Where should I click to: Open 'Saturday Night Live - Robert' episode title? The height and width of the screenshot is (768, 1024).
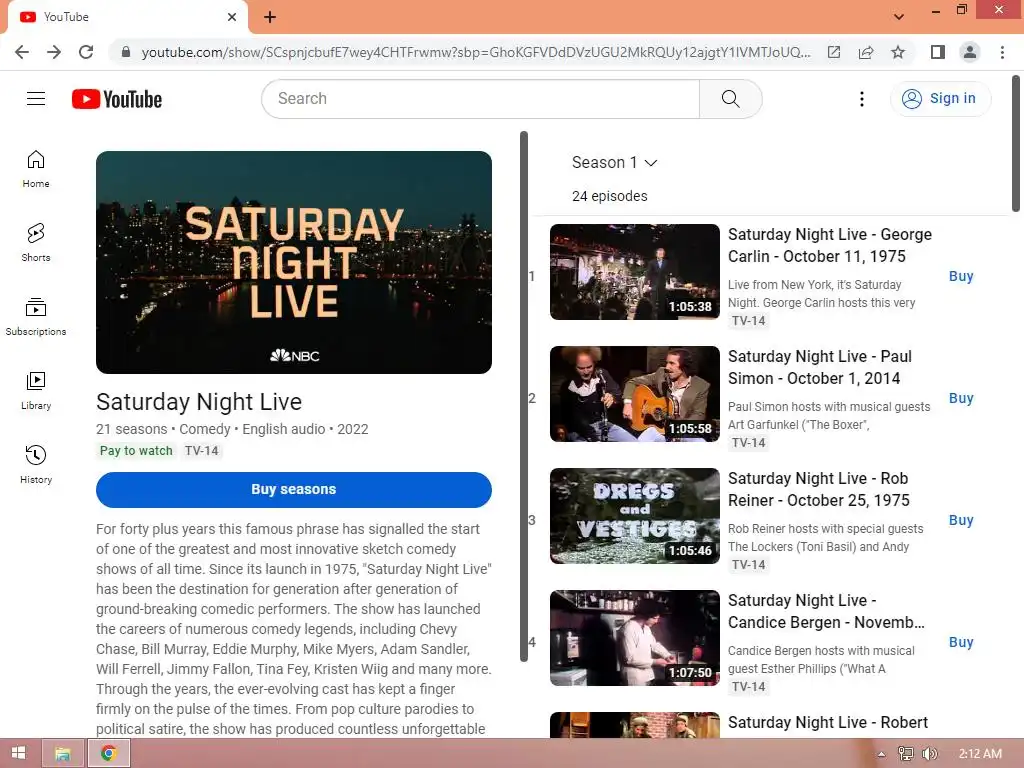click(x=827, y=722)
